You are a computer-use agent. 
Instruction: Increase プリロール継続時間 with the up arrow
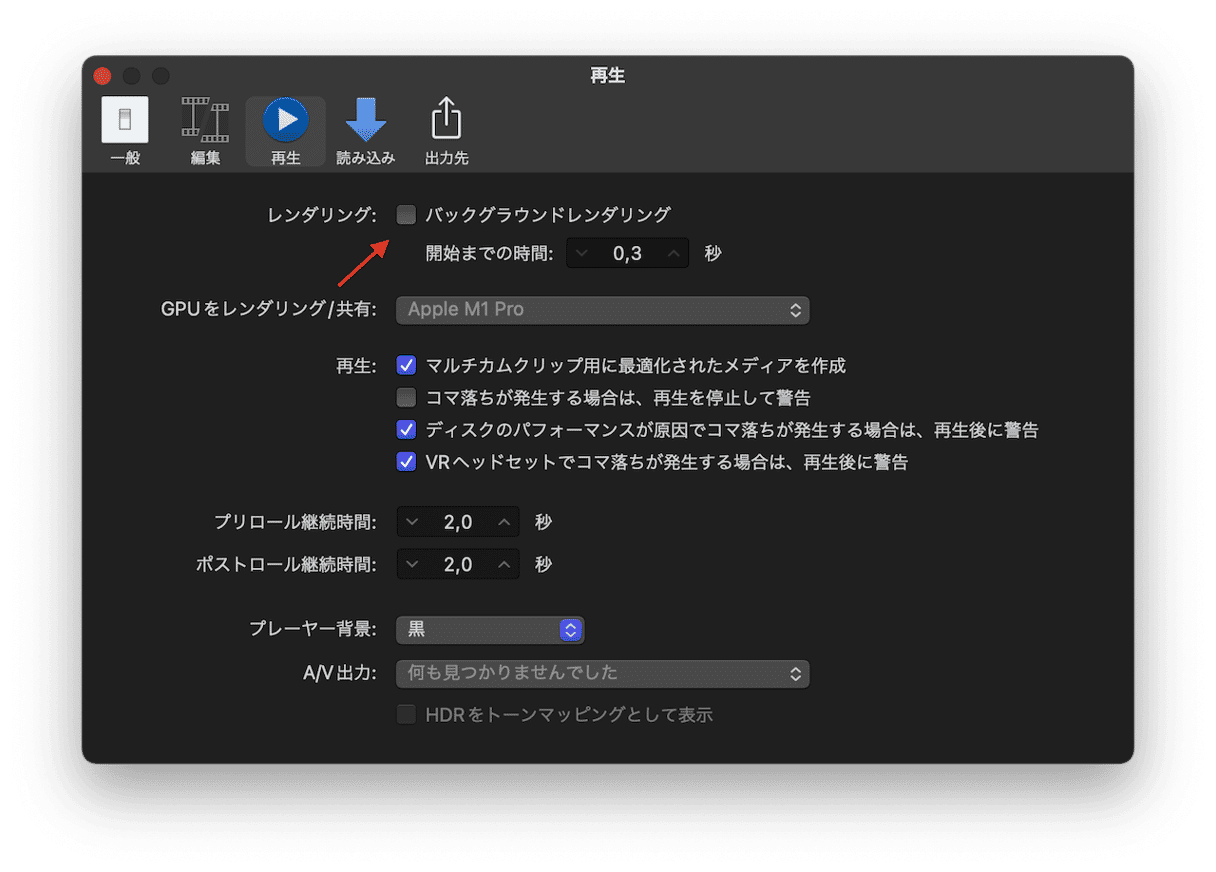tap(504, 522)
